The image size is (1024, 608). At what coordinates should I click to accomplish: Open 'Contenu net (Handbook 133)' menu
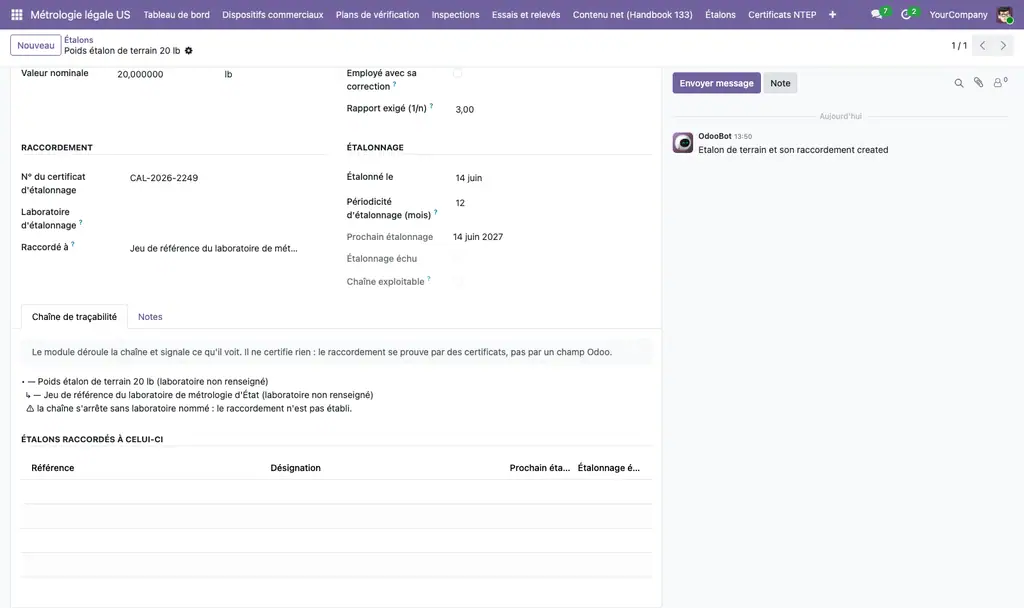[x=632, y=14]
